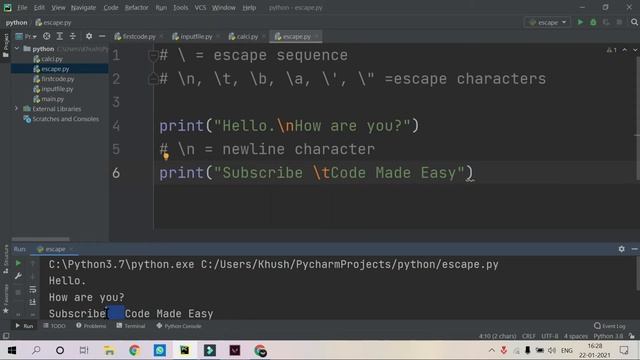The width and height of the screenshot is (640, 360).
Task: Collapse the fold marker on line 1
Action: [x=153, y=56]
